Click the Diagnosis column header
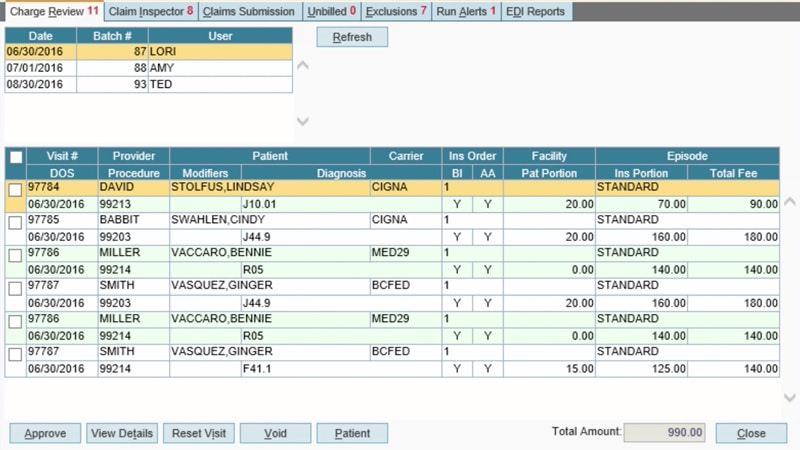800x450 pixels. [341, 173]
